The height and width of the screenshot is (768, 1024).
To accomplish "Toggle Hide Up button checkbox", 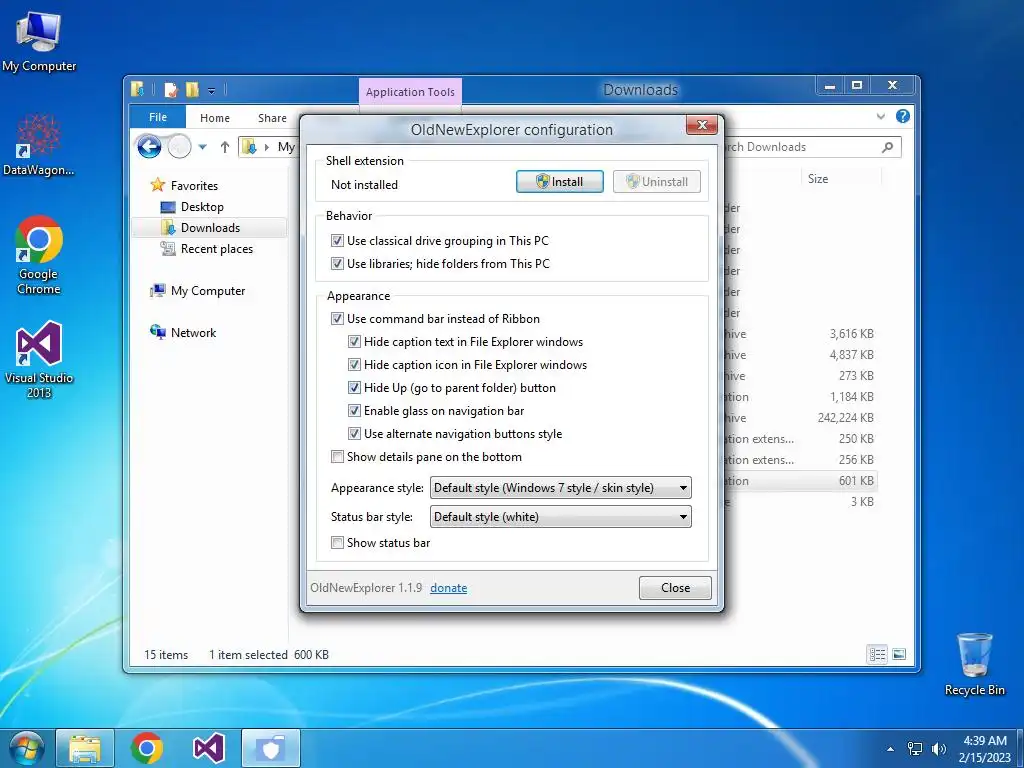I will (354, 387).
